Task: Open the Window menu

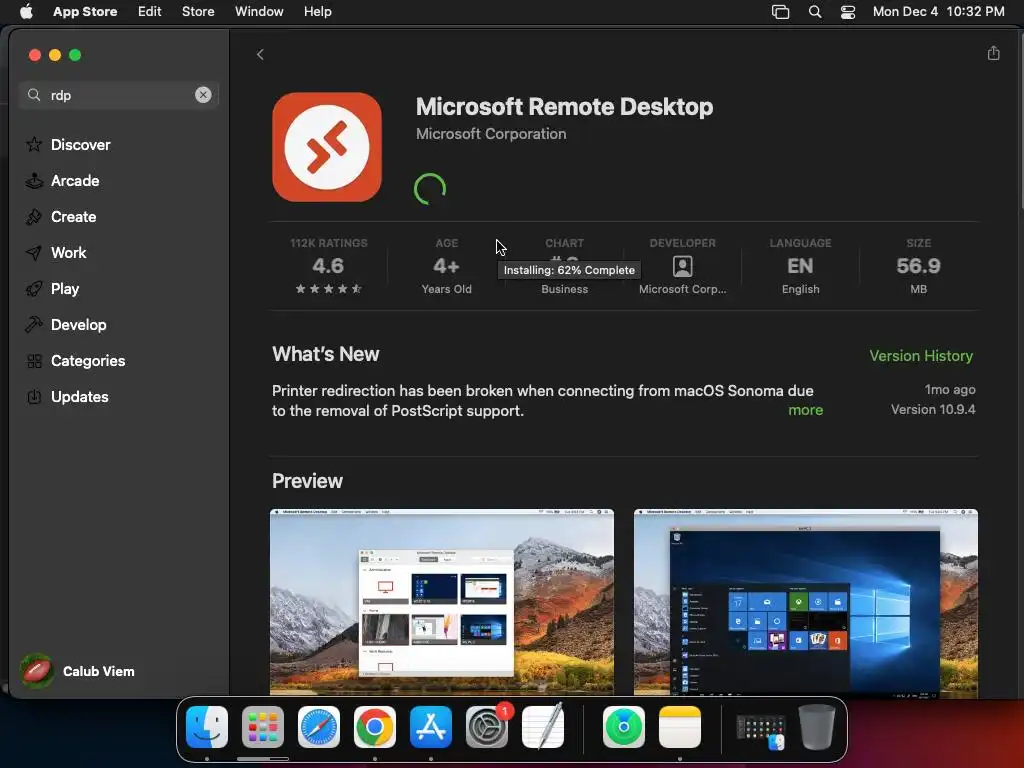Action: (259, 12)
